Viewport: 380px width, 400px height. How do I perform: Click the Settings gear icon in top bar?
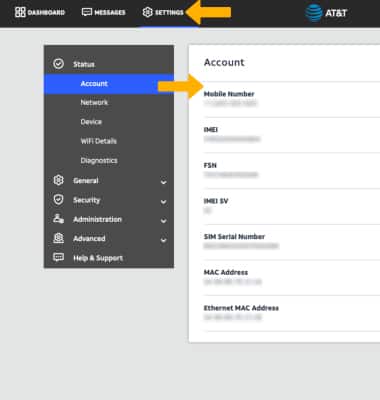pyautogui.click(x=147, y=12)
